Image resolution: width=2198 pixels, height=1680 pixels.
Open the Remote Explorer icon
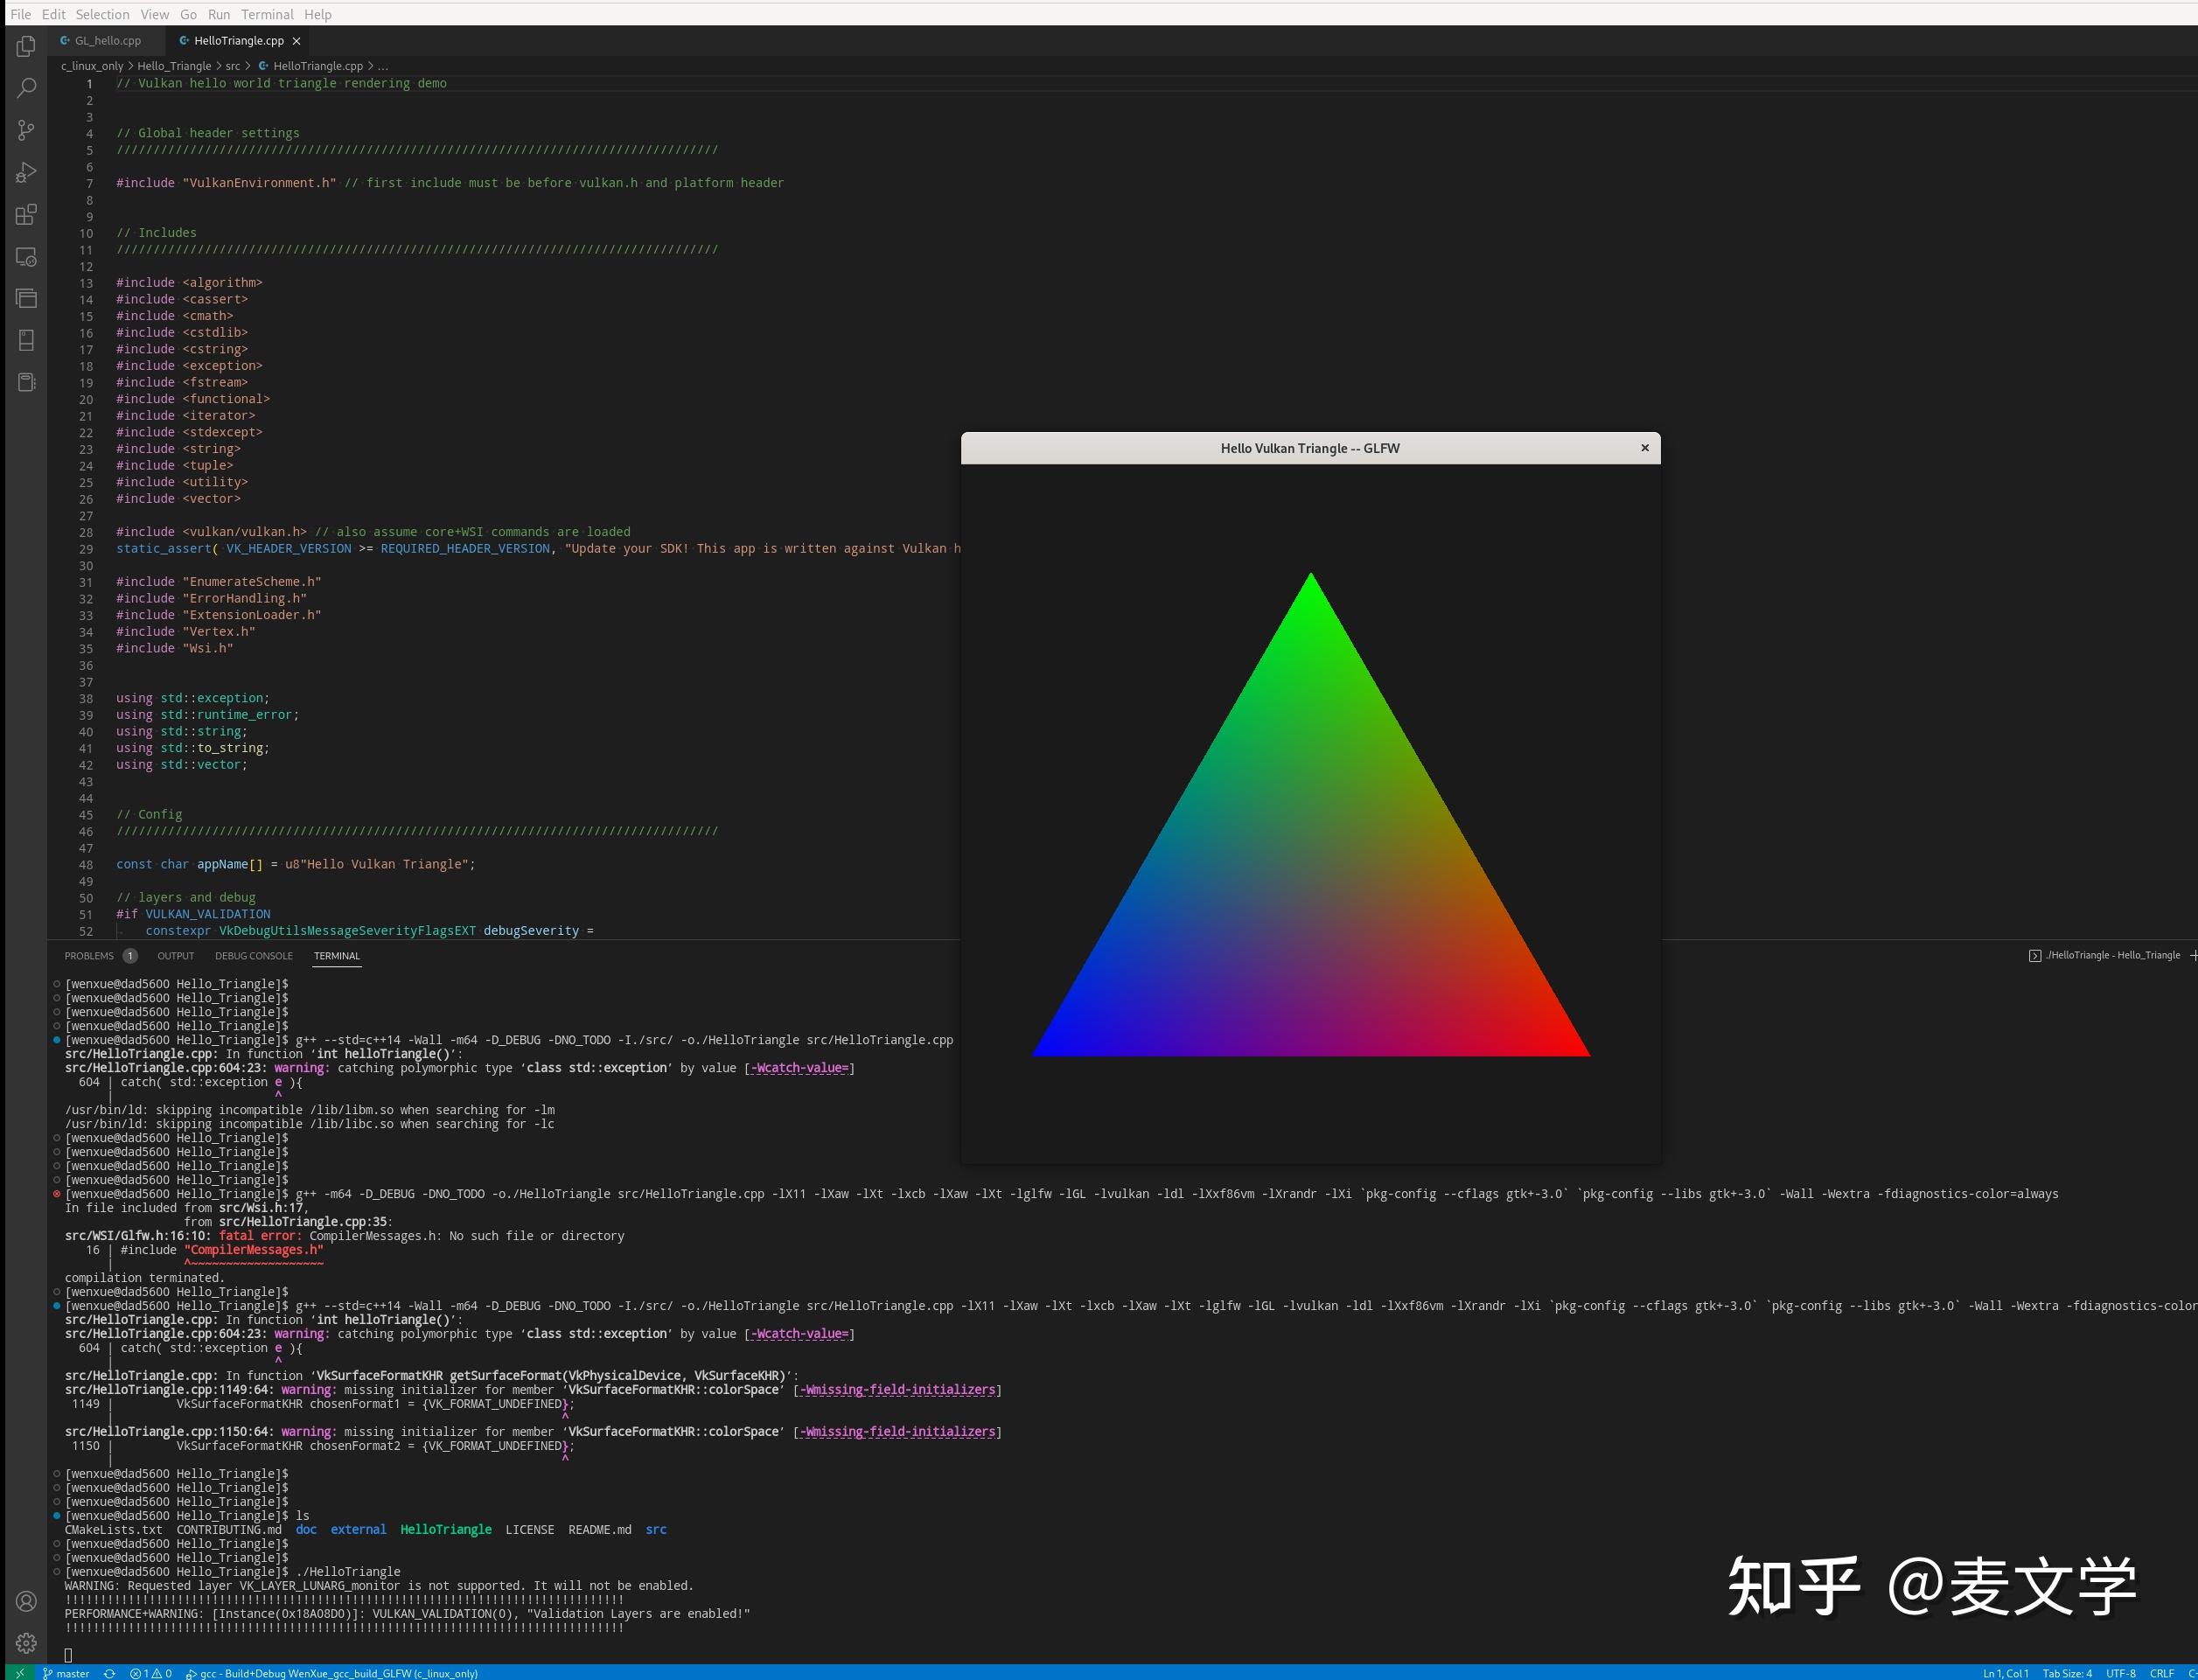point(26,258)
